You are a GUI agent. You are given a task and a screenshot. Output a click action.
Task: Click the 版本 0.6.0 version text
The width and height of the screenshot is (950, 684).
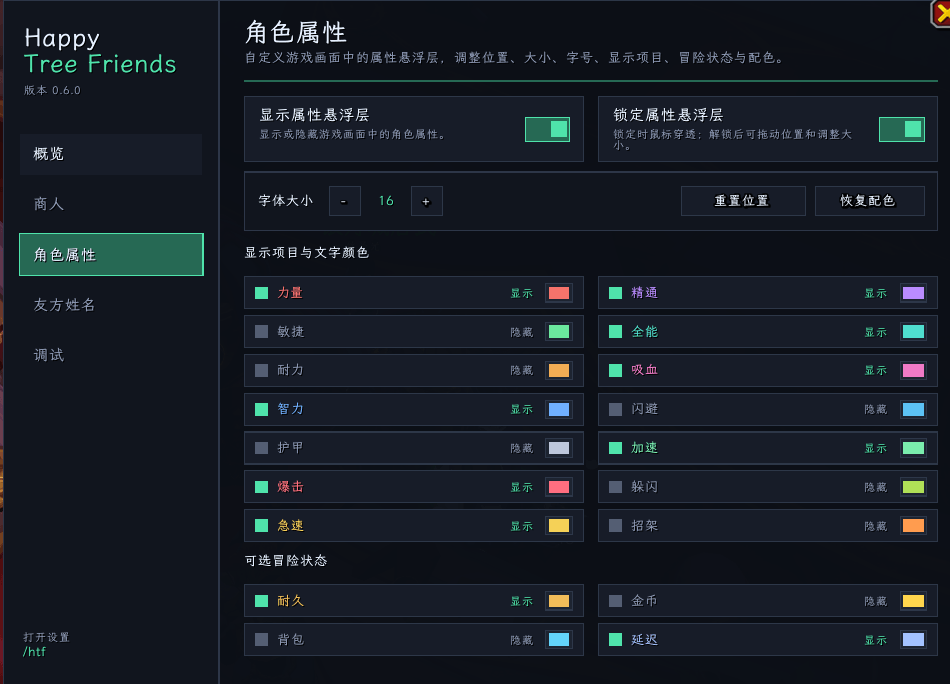pyautogui.click(x=52, y=90)
